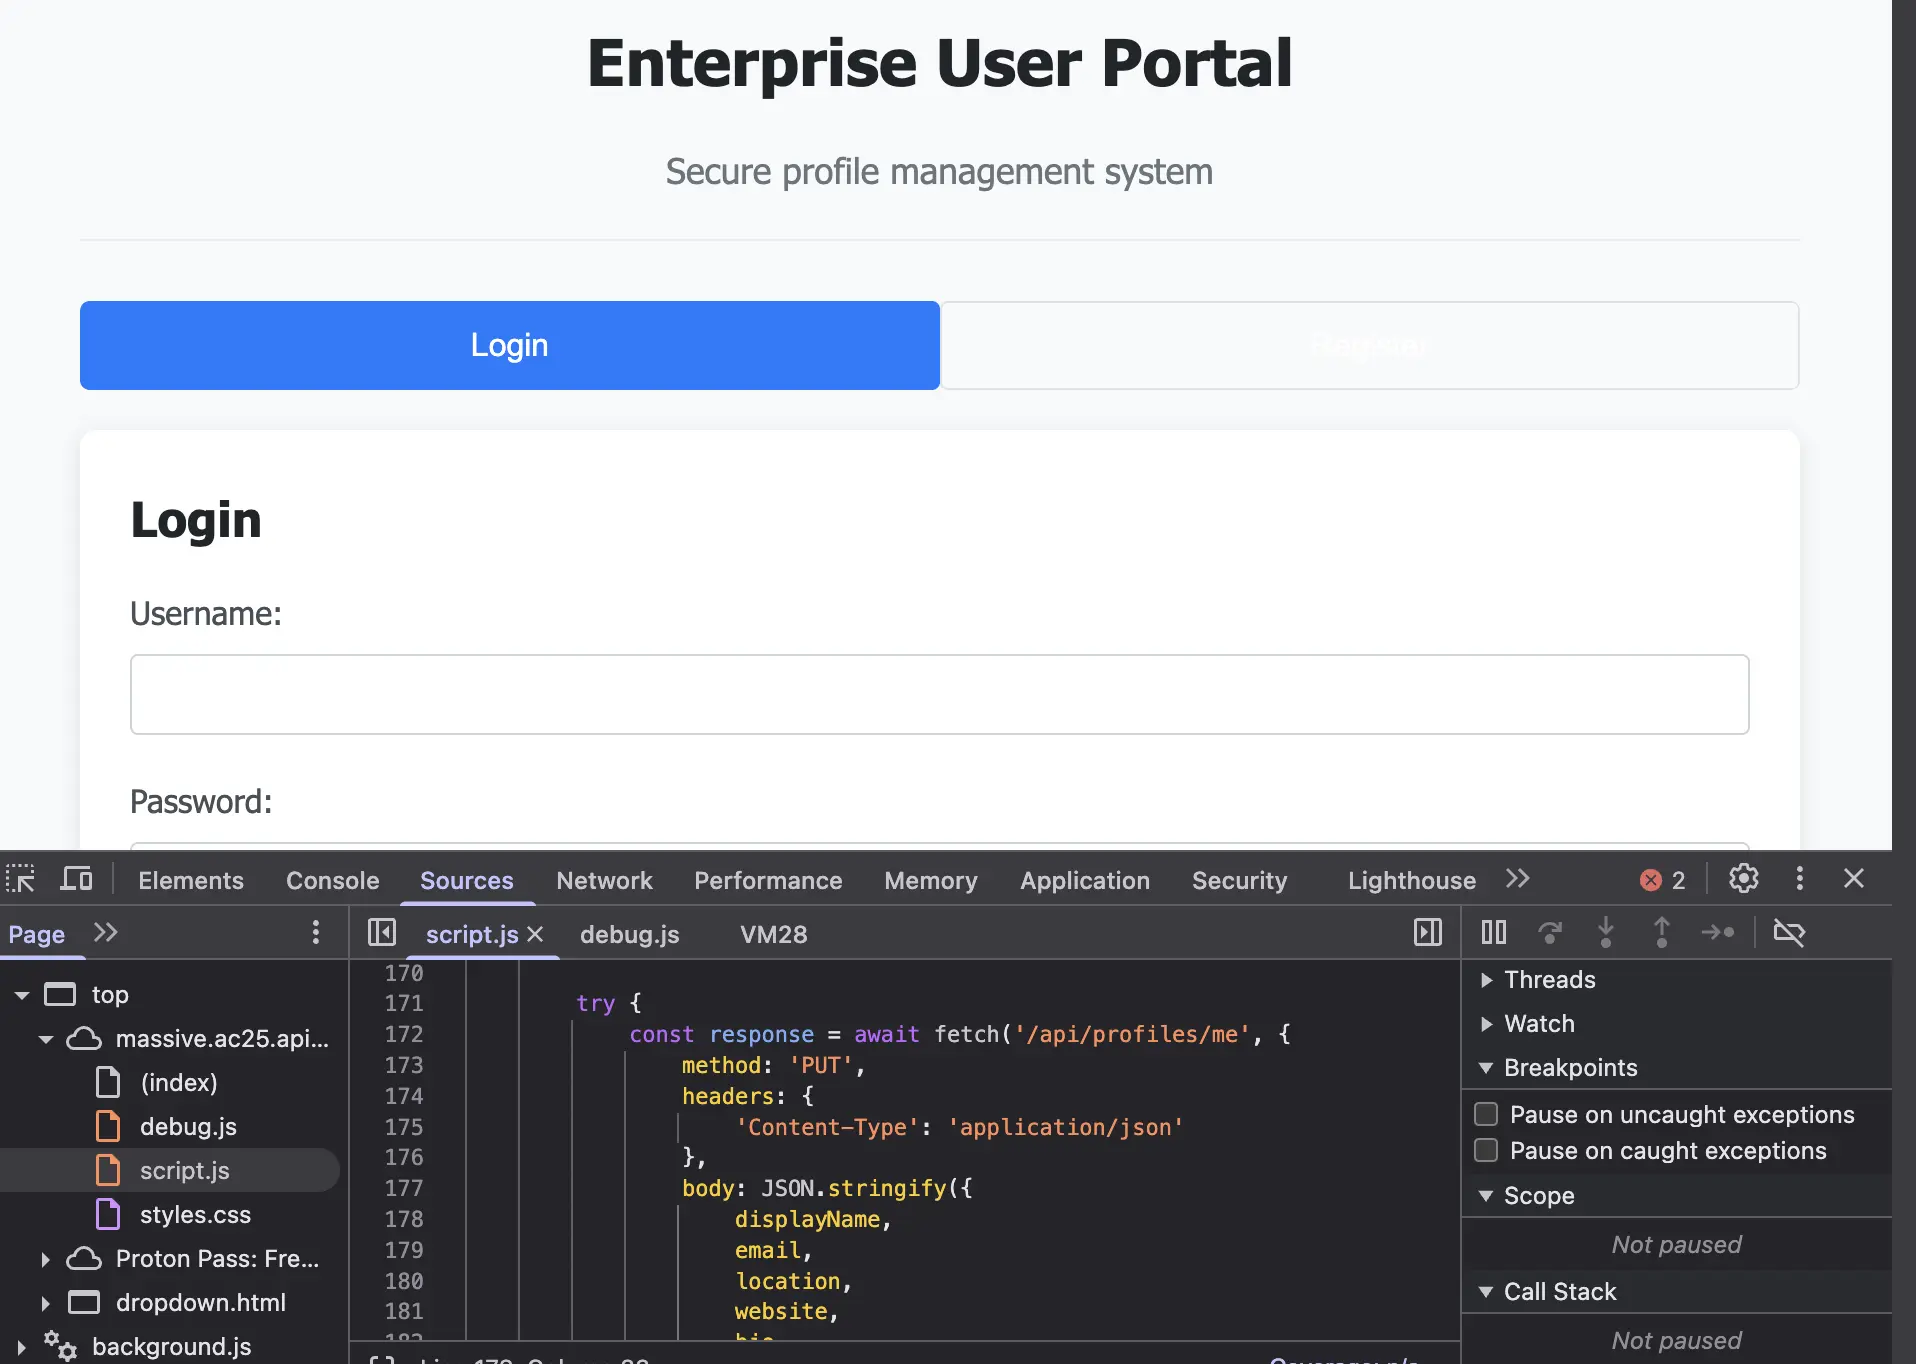Expand the Watch section
The image size is (1916, 1364).
(1486, 1024)
